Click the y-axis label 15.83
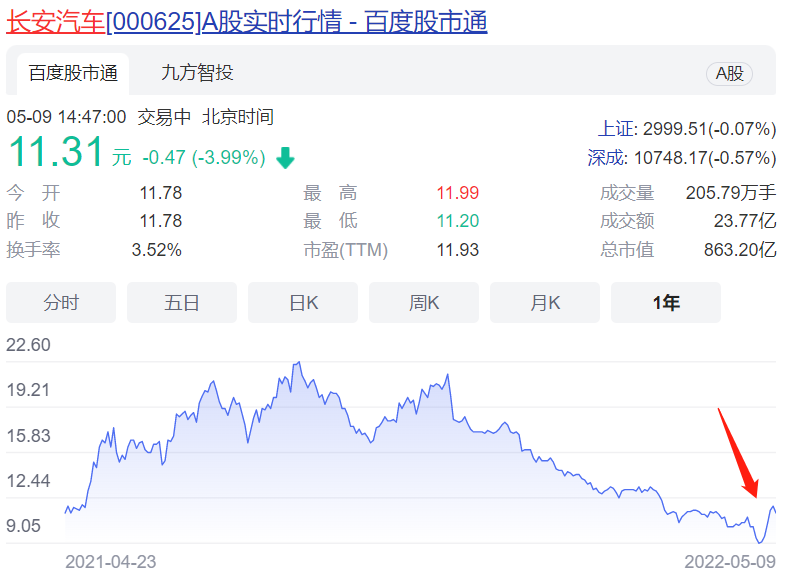 [28, 436]
